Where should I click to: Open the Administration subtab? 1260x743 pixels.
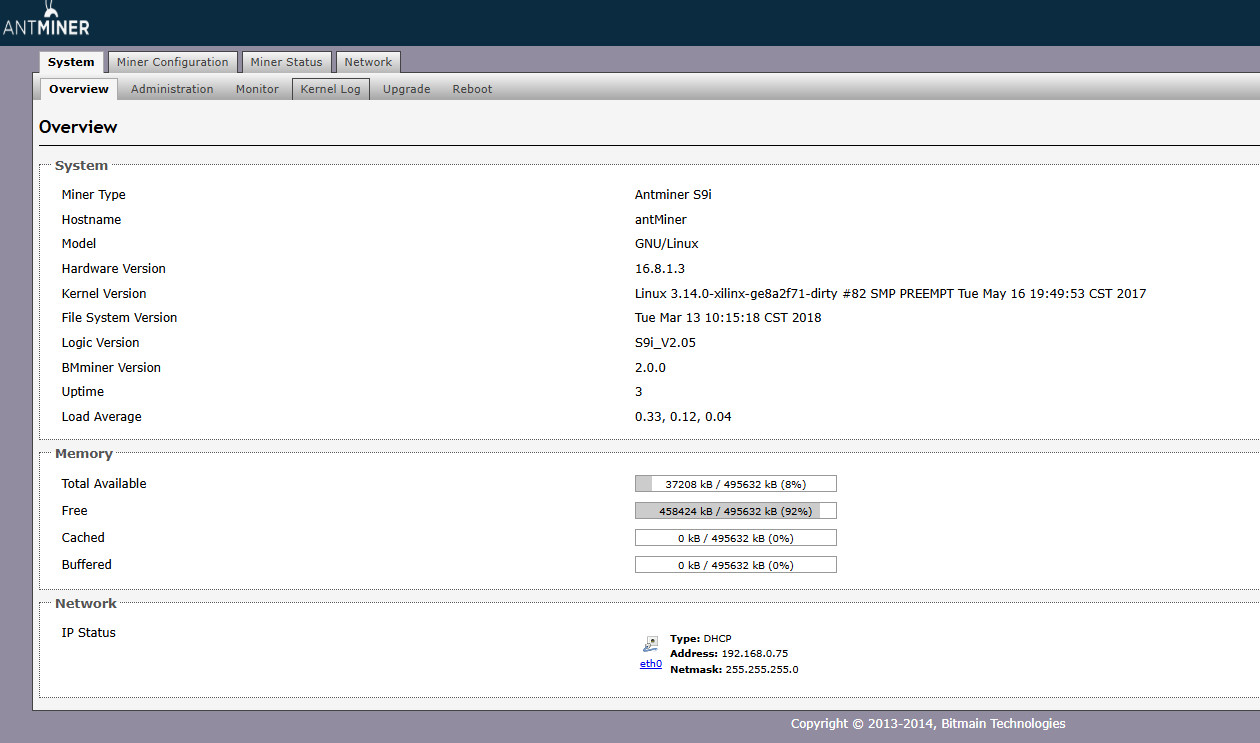click(172, 89)
